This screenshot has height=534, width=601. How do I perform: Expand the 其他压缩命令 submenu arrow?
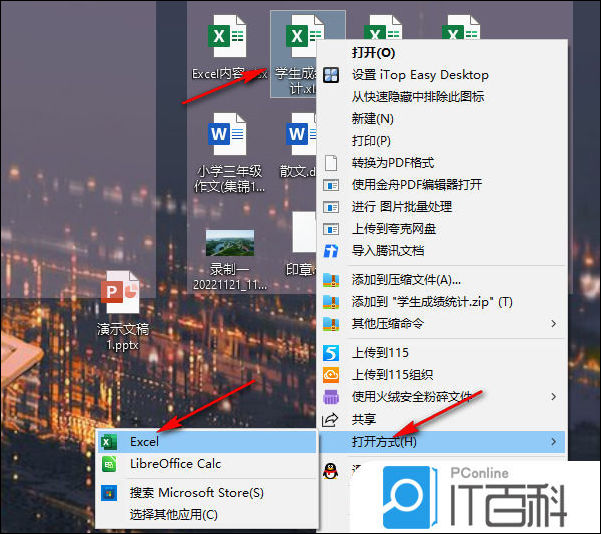coord(553,324)
